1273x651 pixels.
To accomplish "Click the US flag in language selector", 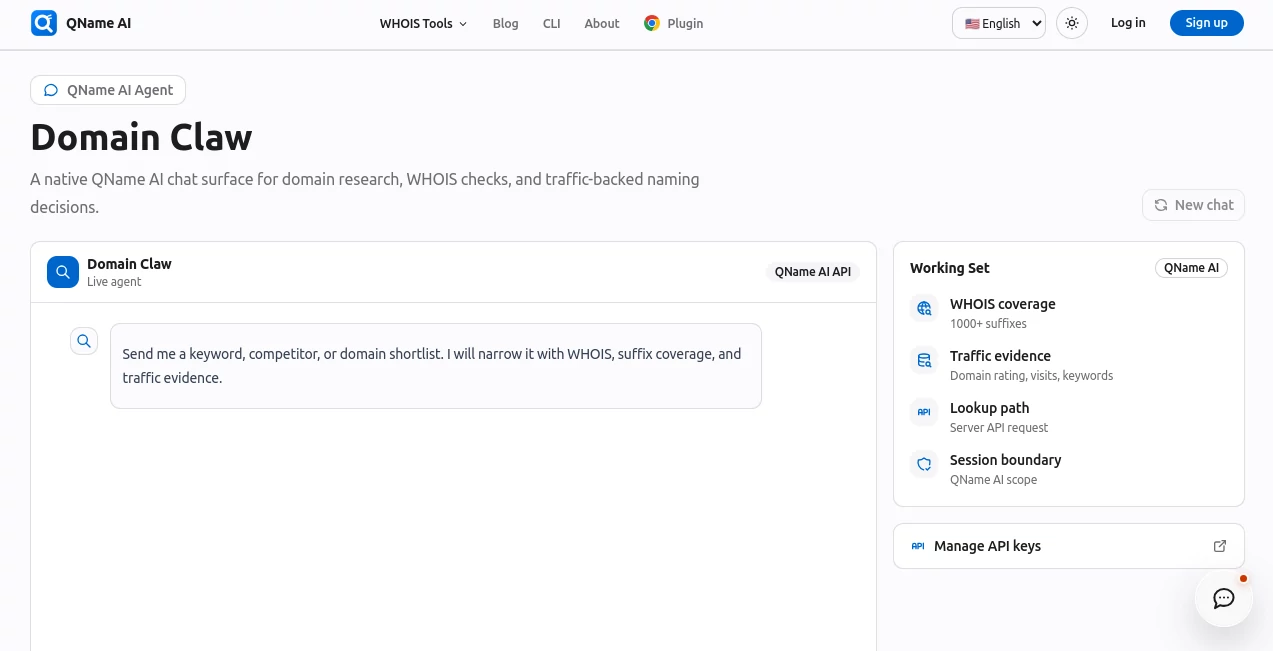I will coord(972,24).
